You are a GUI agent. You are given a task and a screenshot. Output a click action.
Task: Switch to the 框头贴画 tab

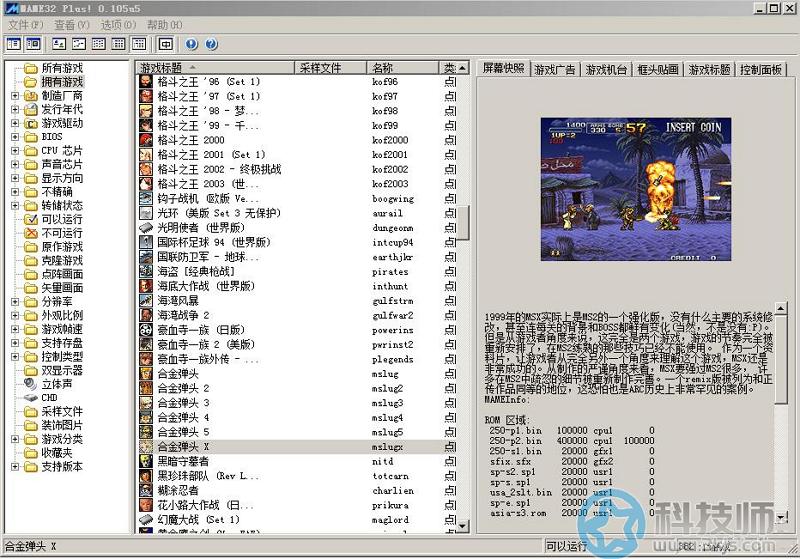[x=658, y=70]
